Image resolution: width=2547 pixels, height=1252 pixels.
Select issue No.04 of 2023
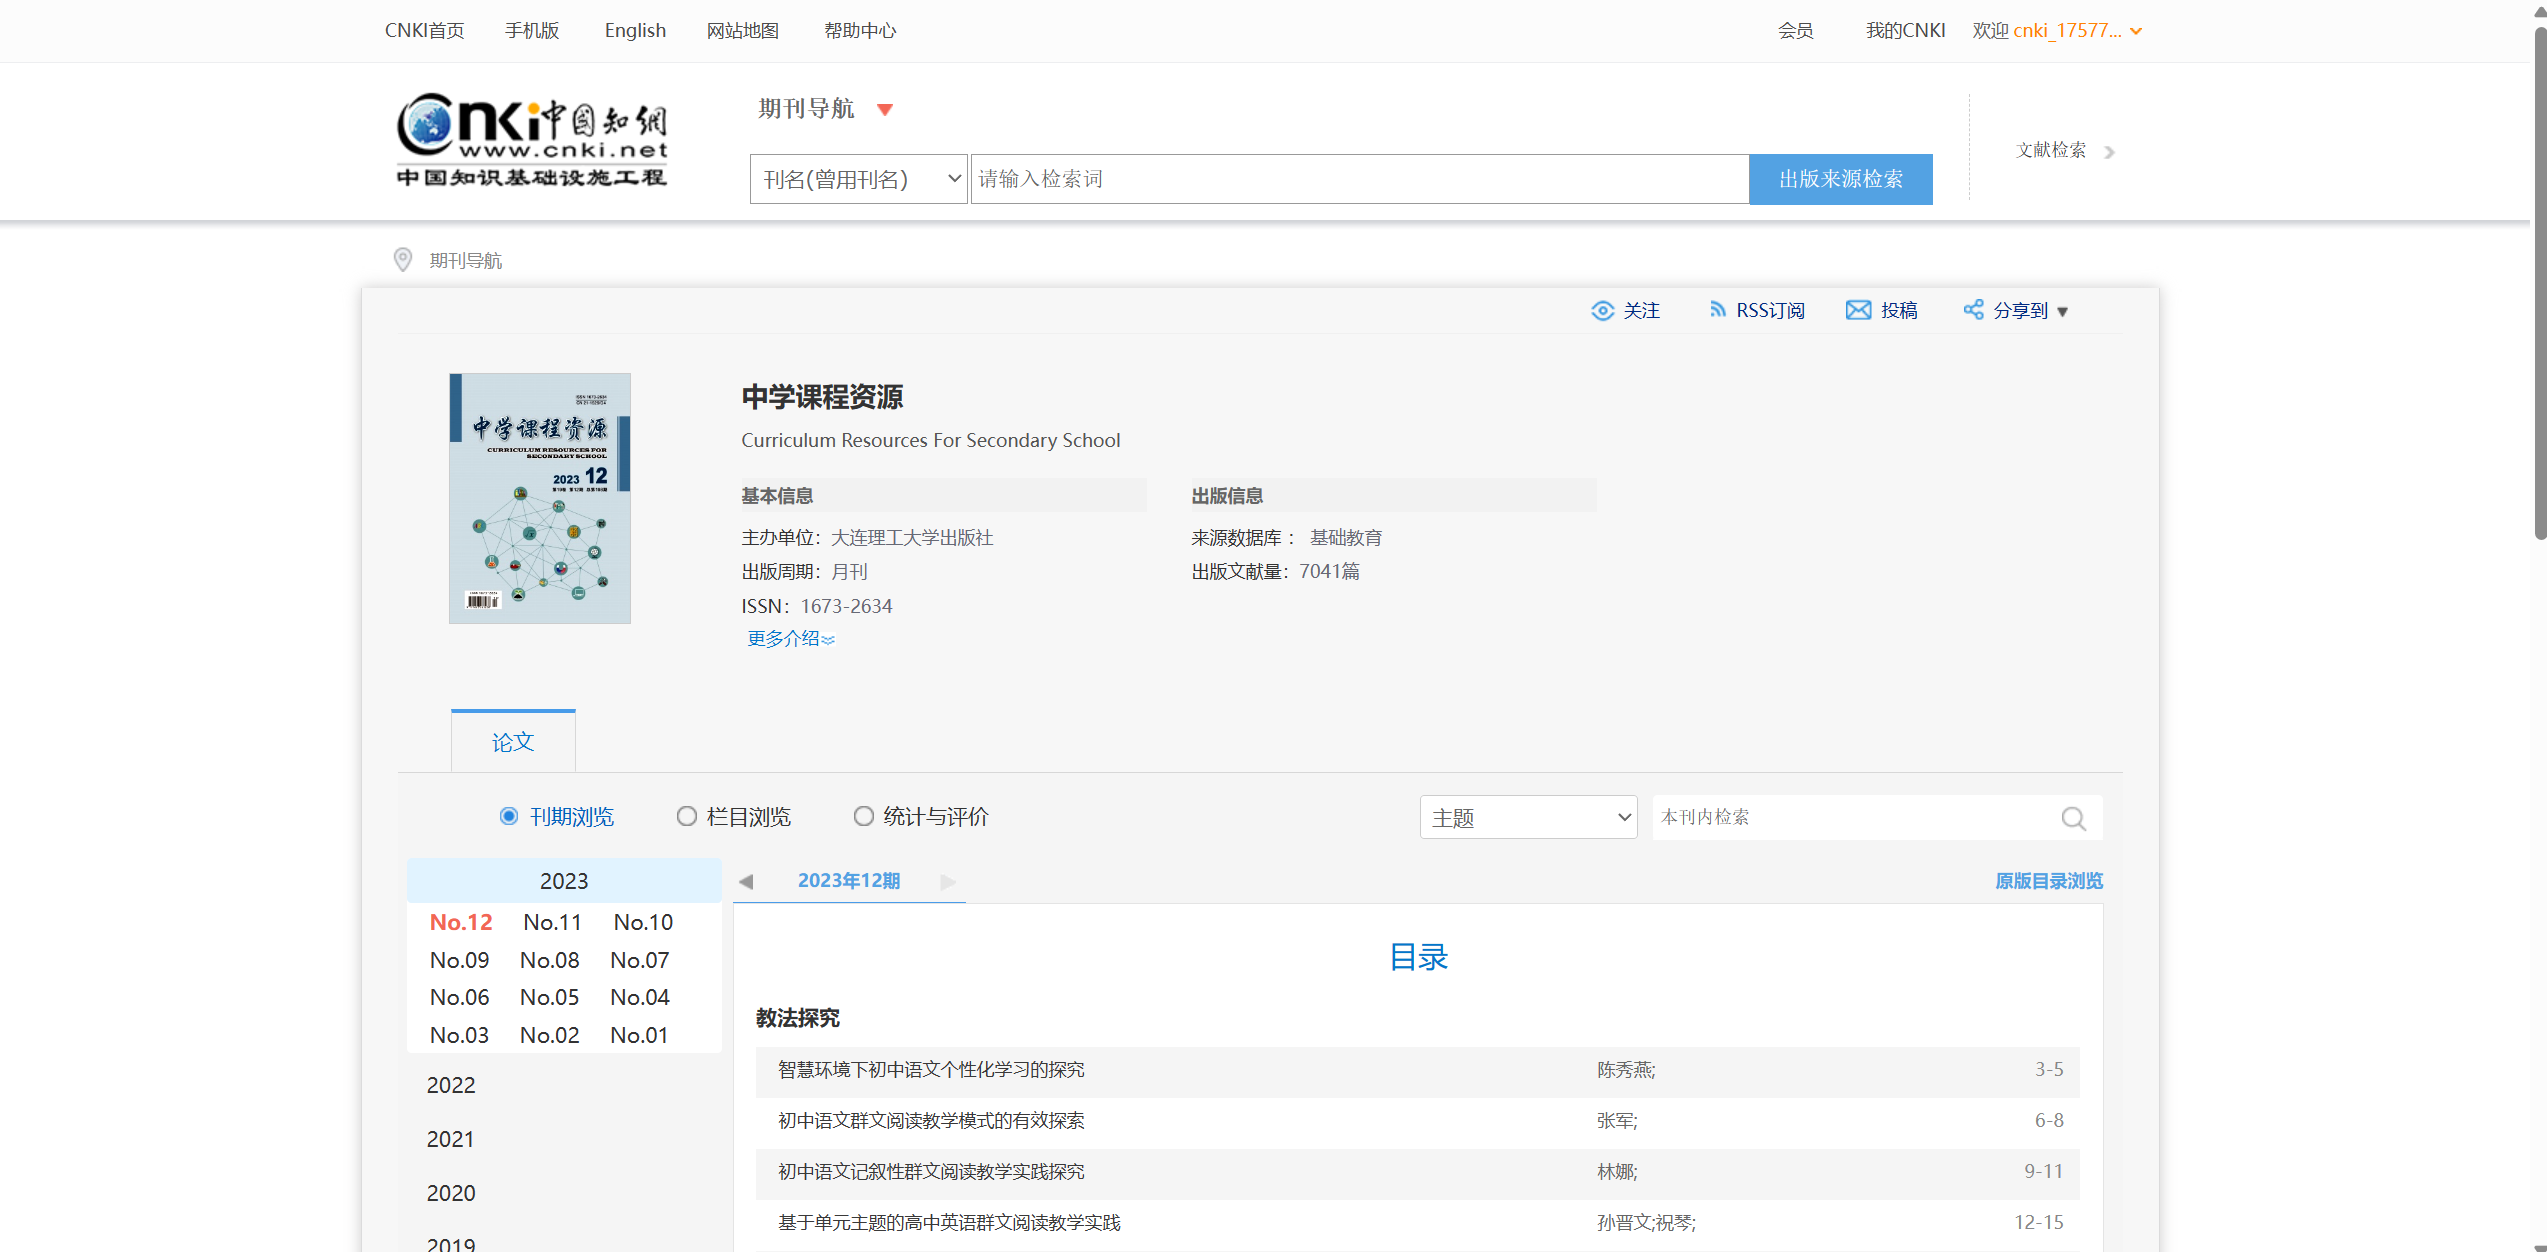tap(640, 998)
